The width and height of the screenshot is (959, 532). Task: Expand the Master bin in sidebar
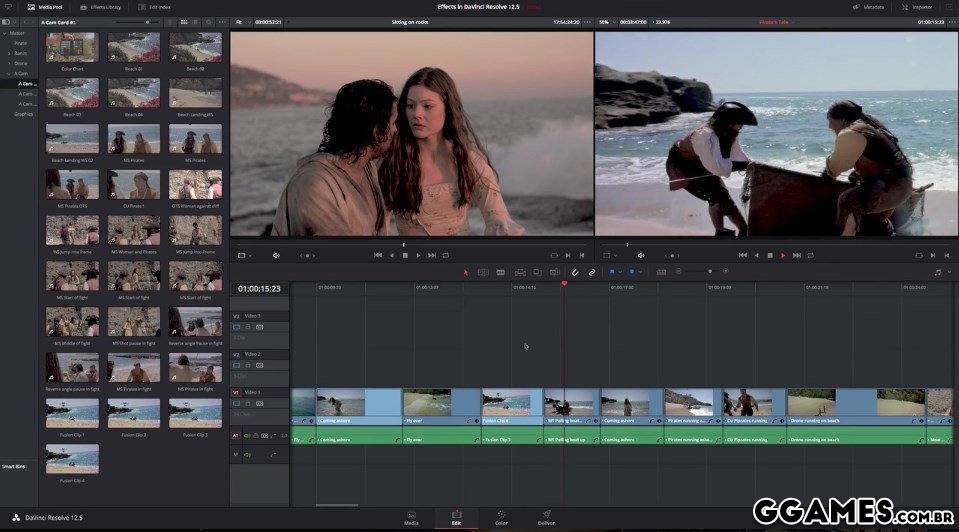pos(6,34)
